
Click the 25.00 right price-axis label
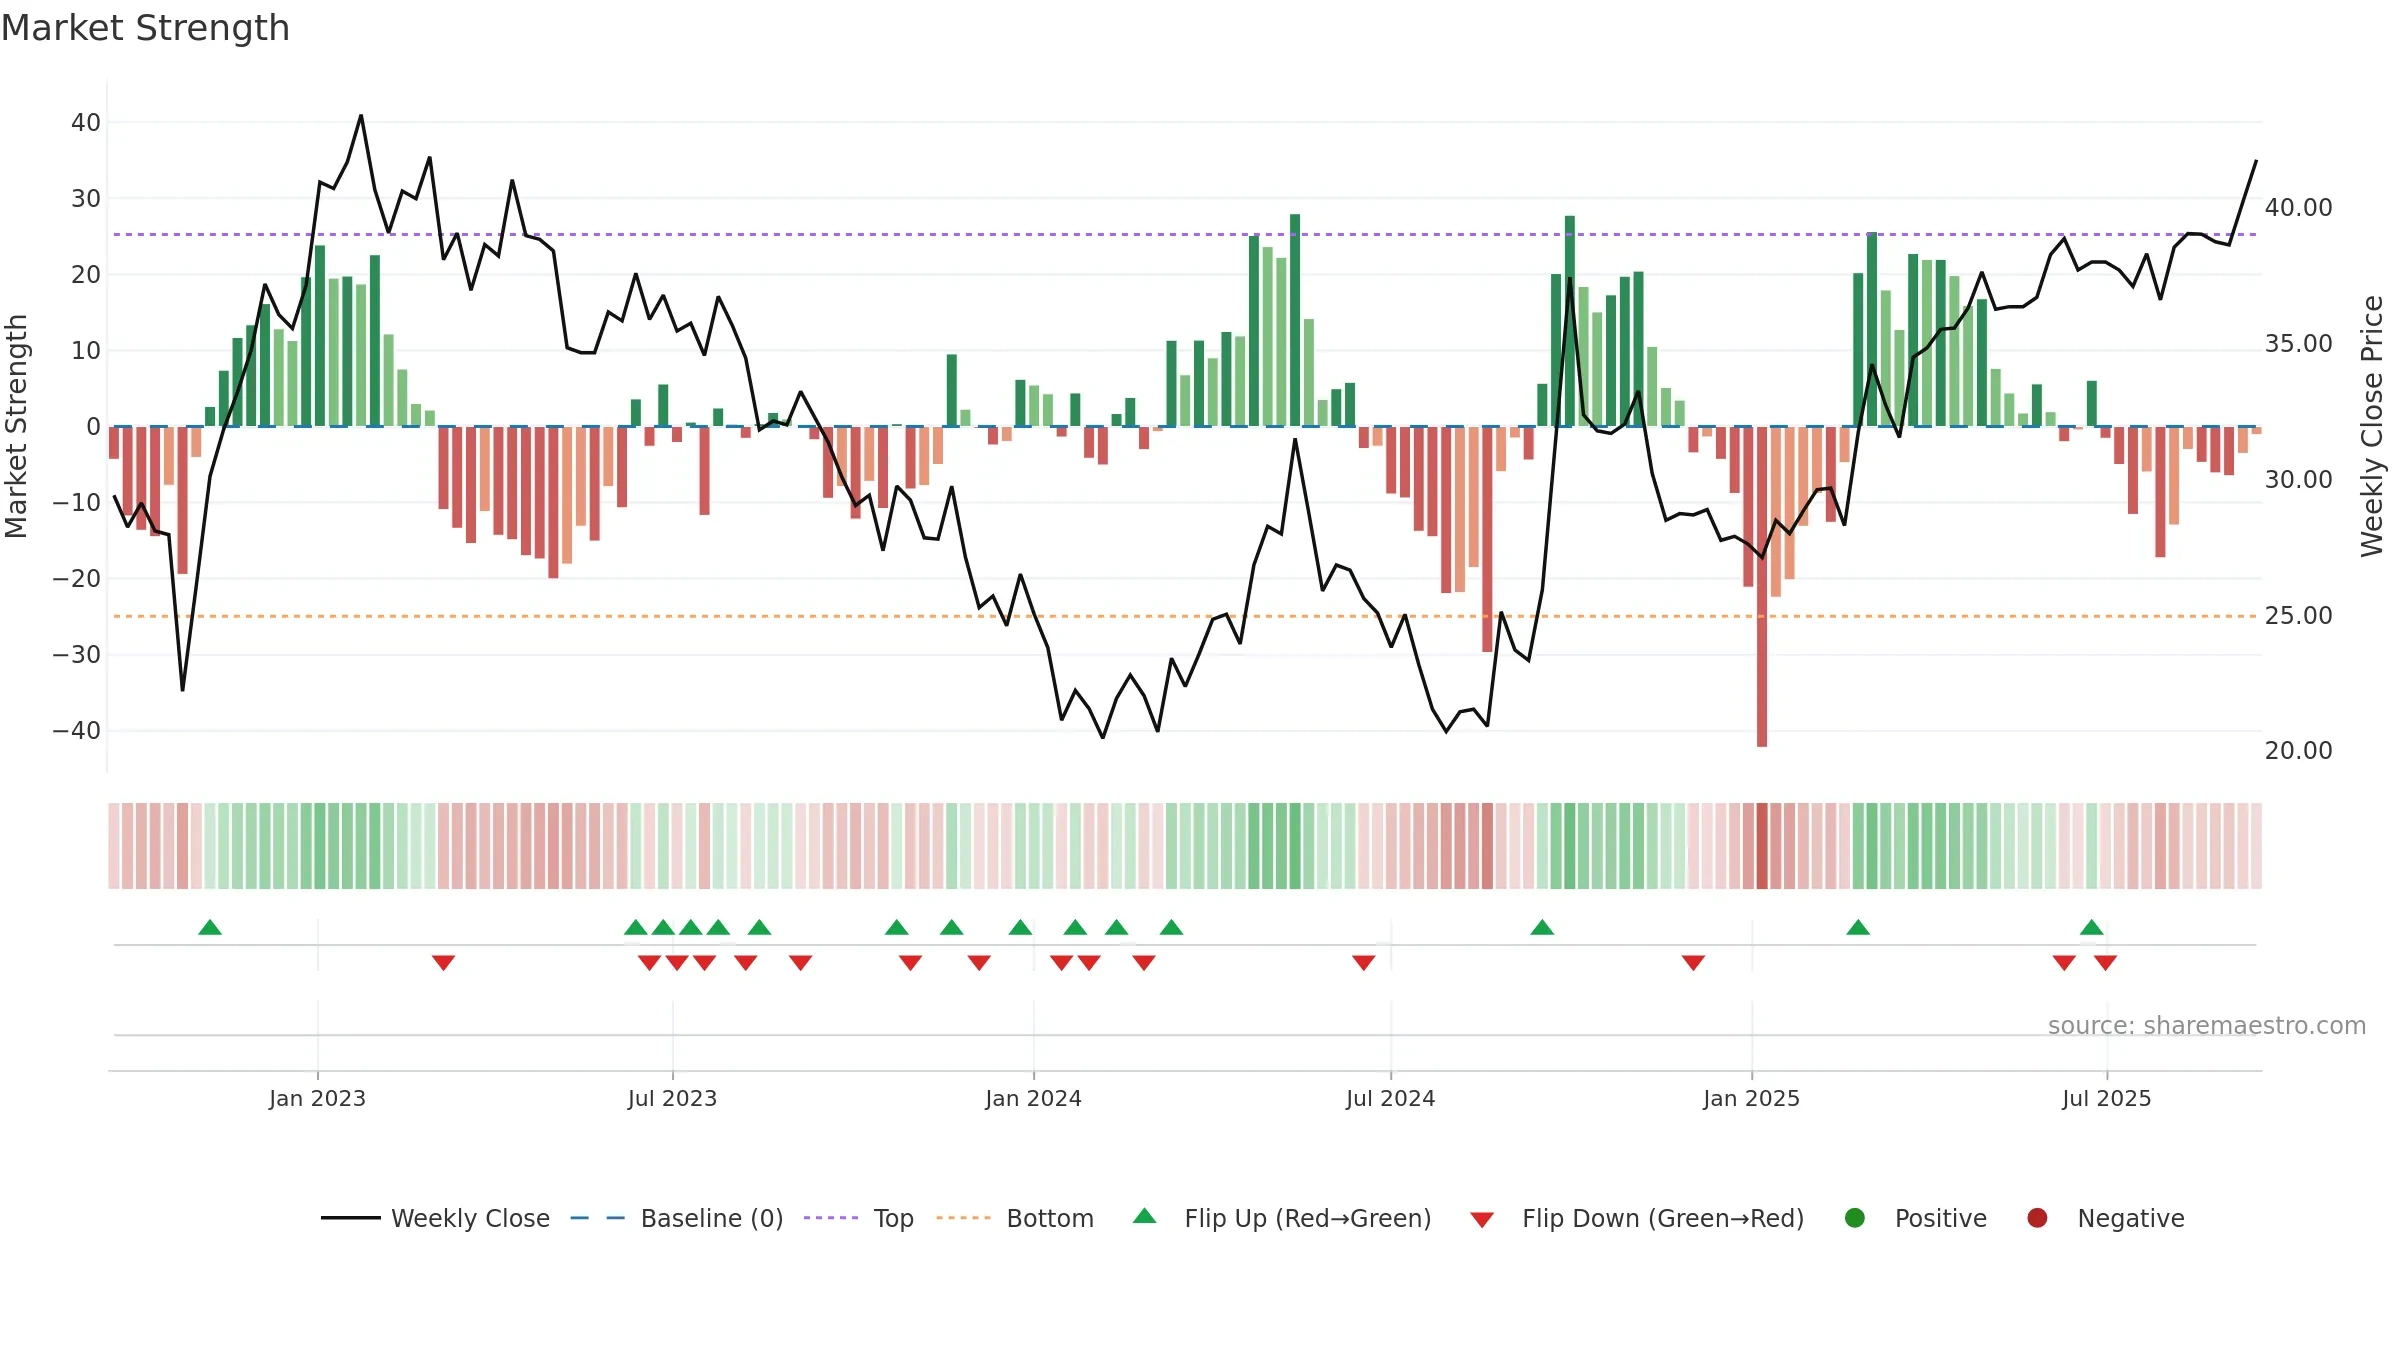point(2298,615)
